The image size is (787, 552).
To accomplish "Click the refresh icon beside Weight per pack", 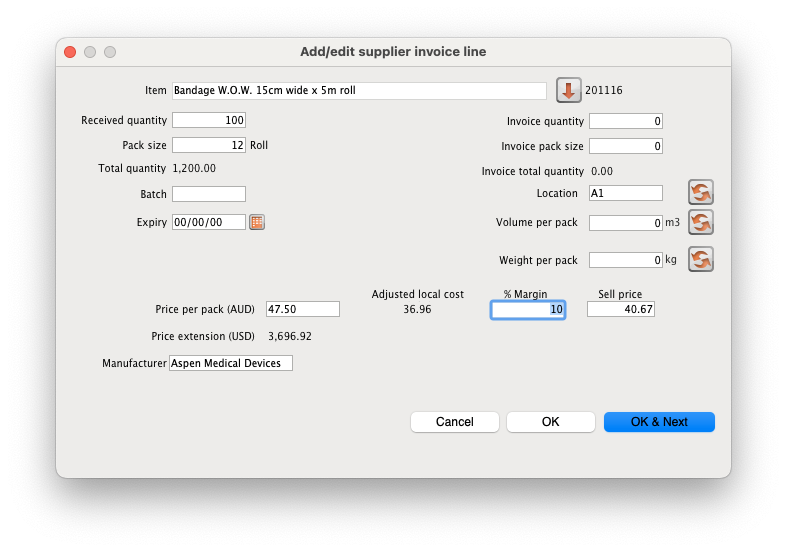I will (x=701, y=259).
